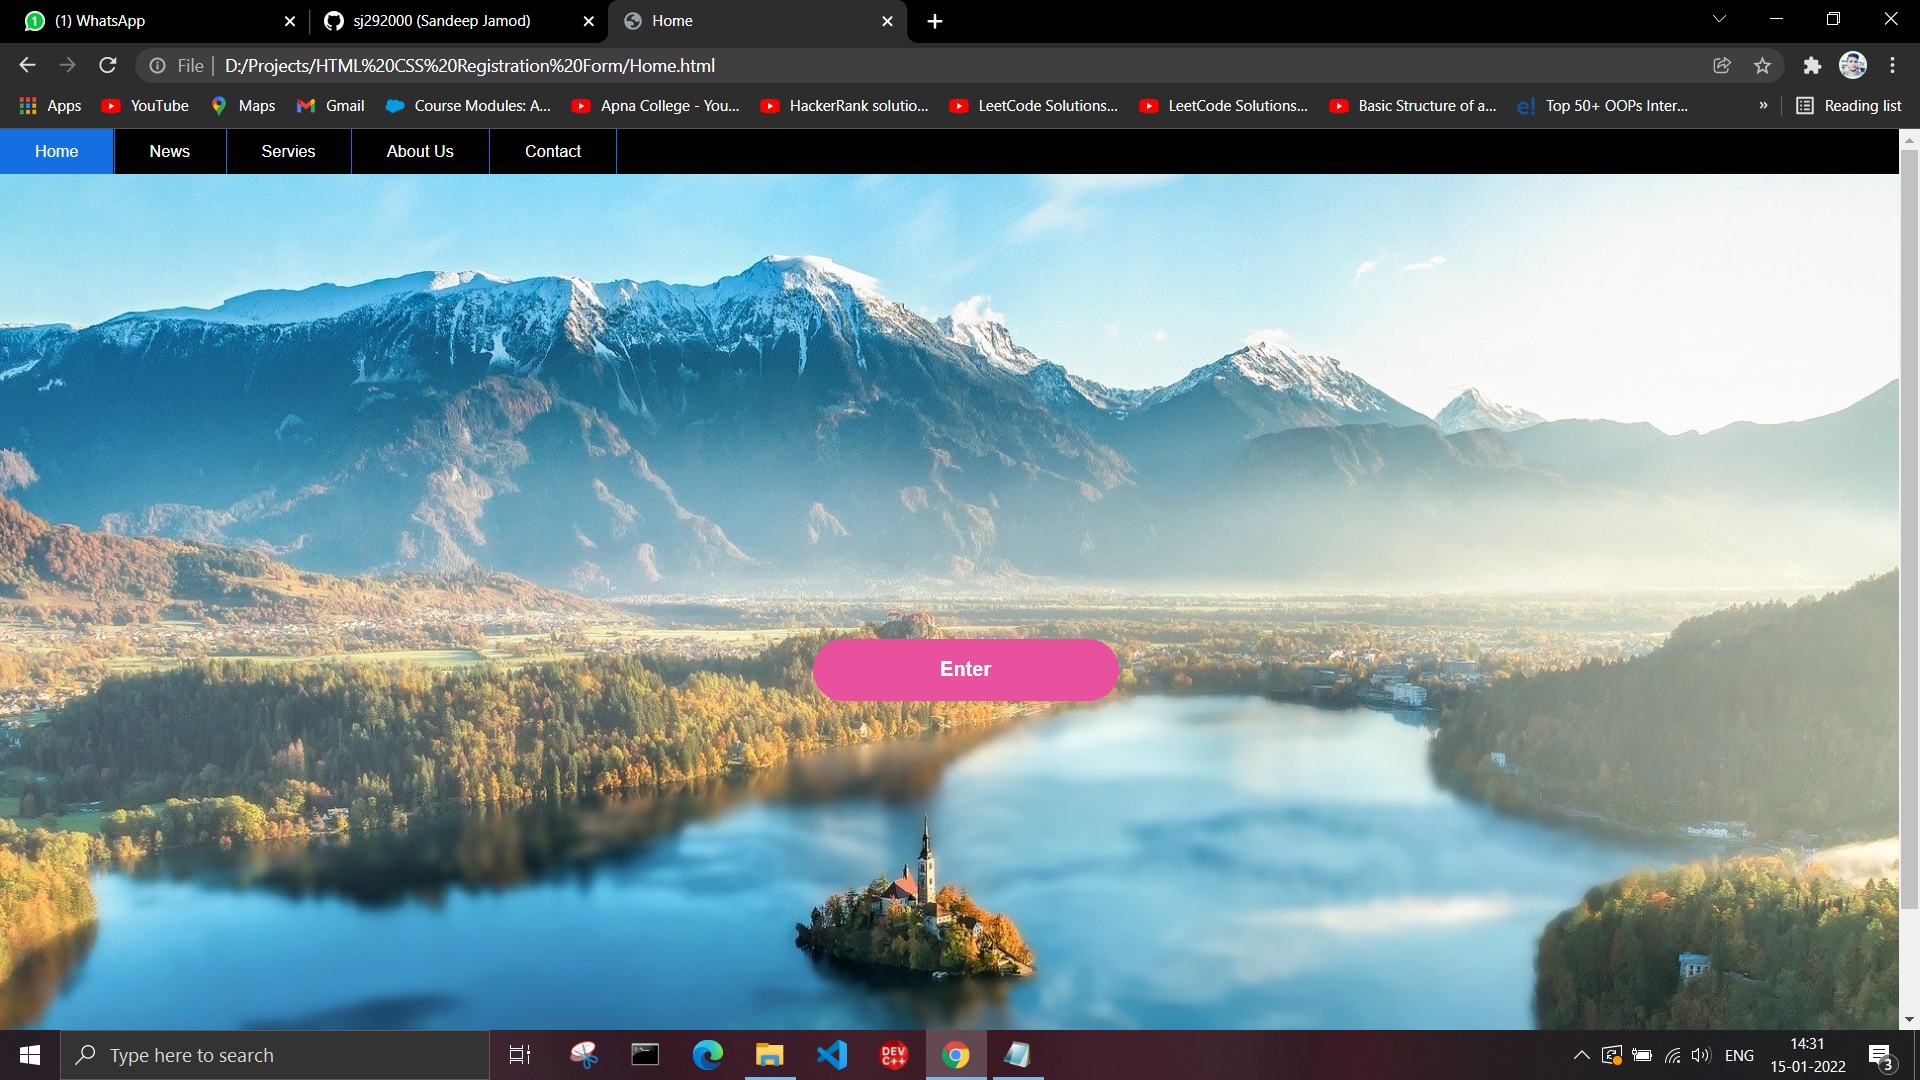Open the Reading list panel

coord(1849,106)
